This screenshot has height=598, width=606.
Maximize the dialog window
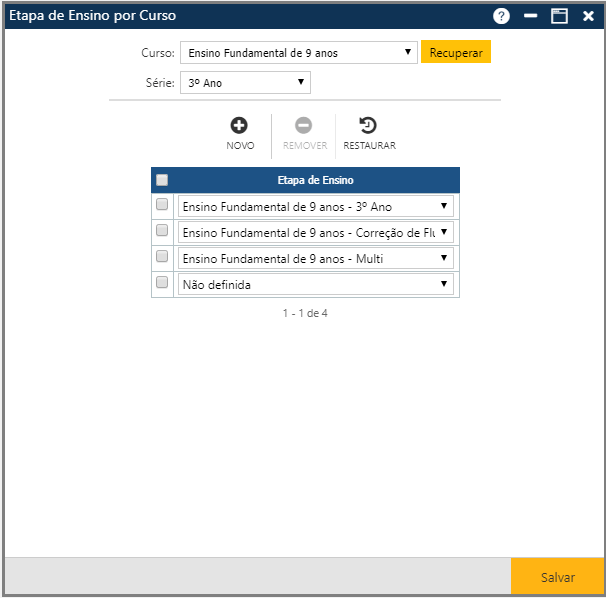(559, 16)
